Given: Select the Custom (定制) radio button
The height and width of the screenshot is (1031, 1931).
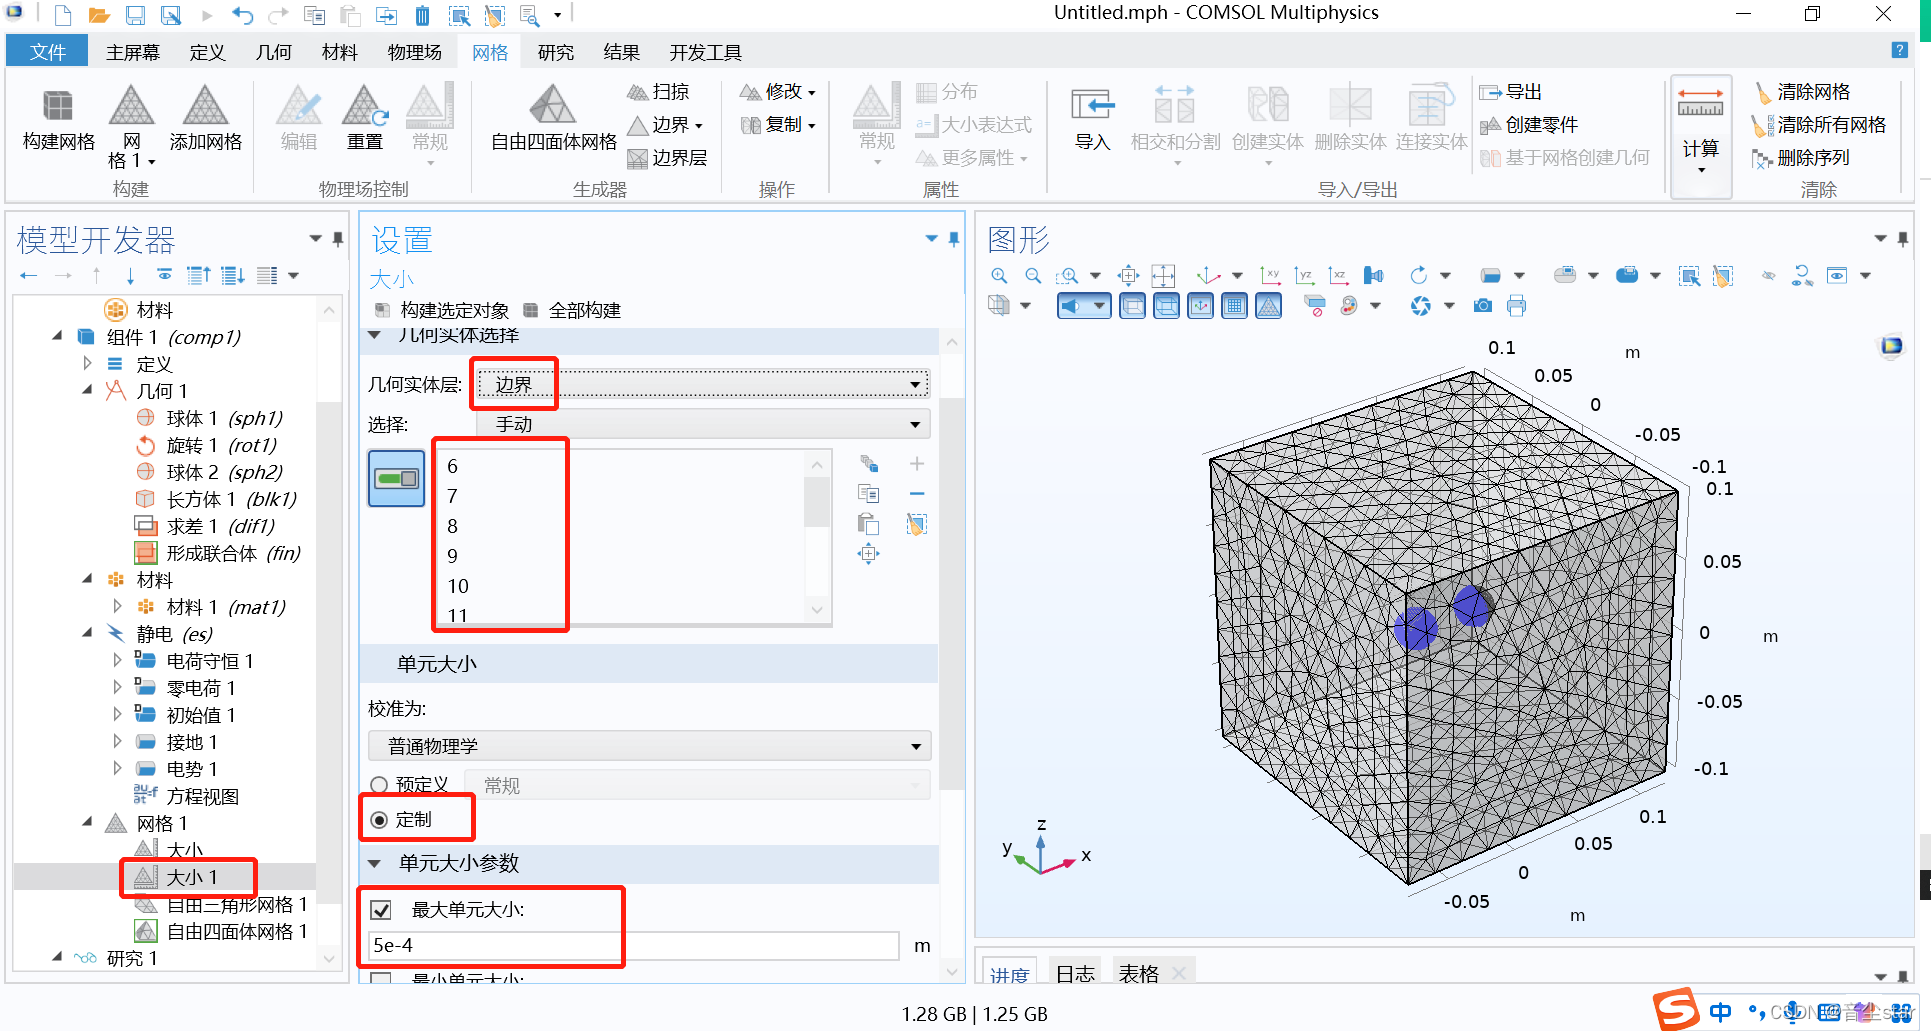Looking at the screenshot, I should click(379, 820).
